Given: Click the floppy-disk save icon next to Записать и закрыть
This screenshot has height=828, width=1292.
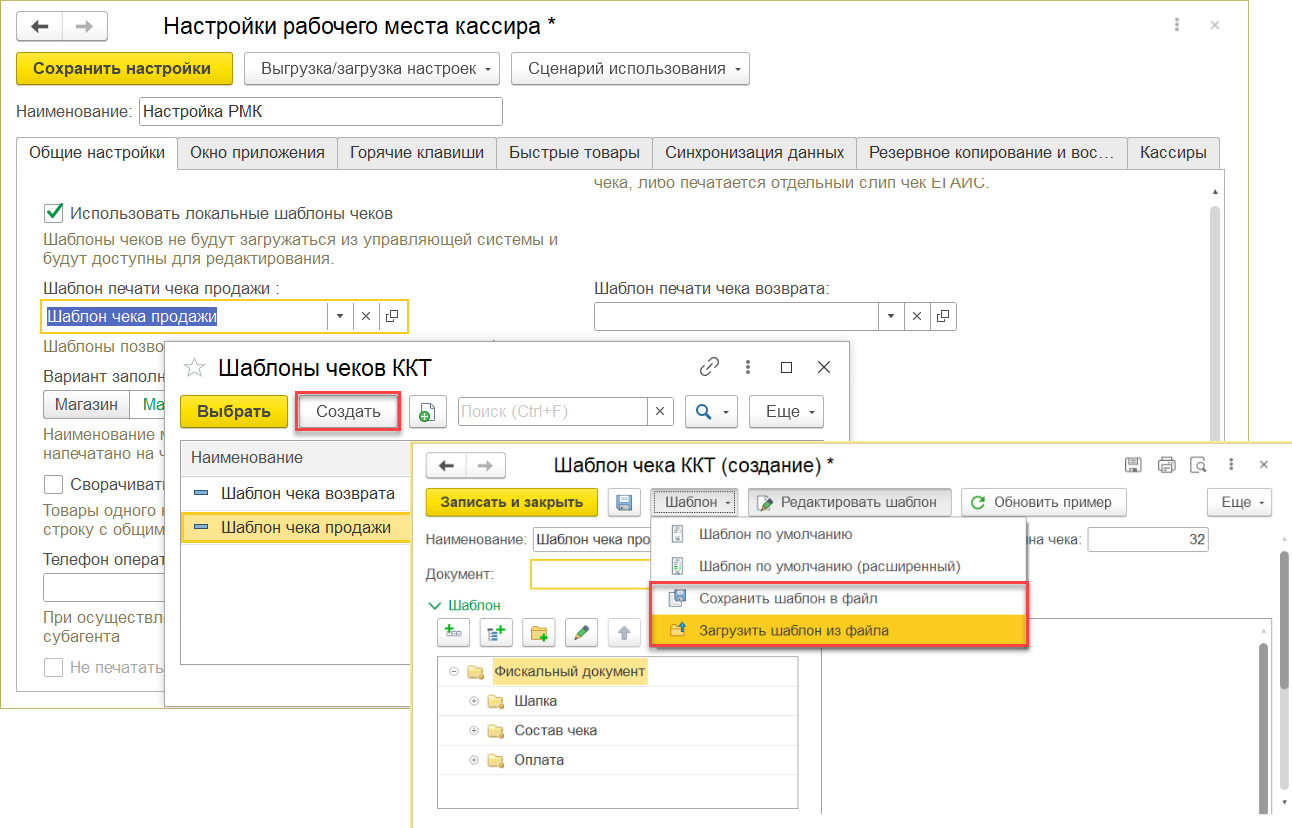Looking at the screenshot, I should click(x=624, y=502).
